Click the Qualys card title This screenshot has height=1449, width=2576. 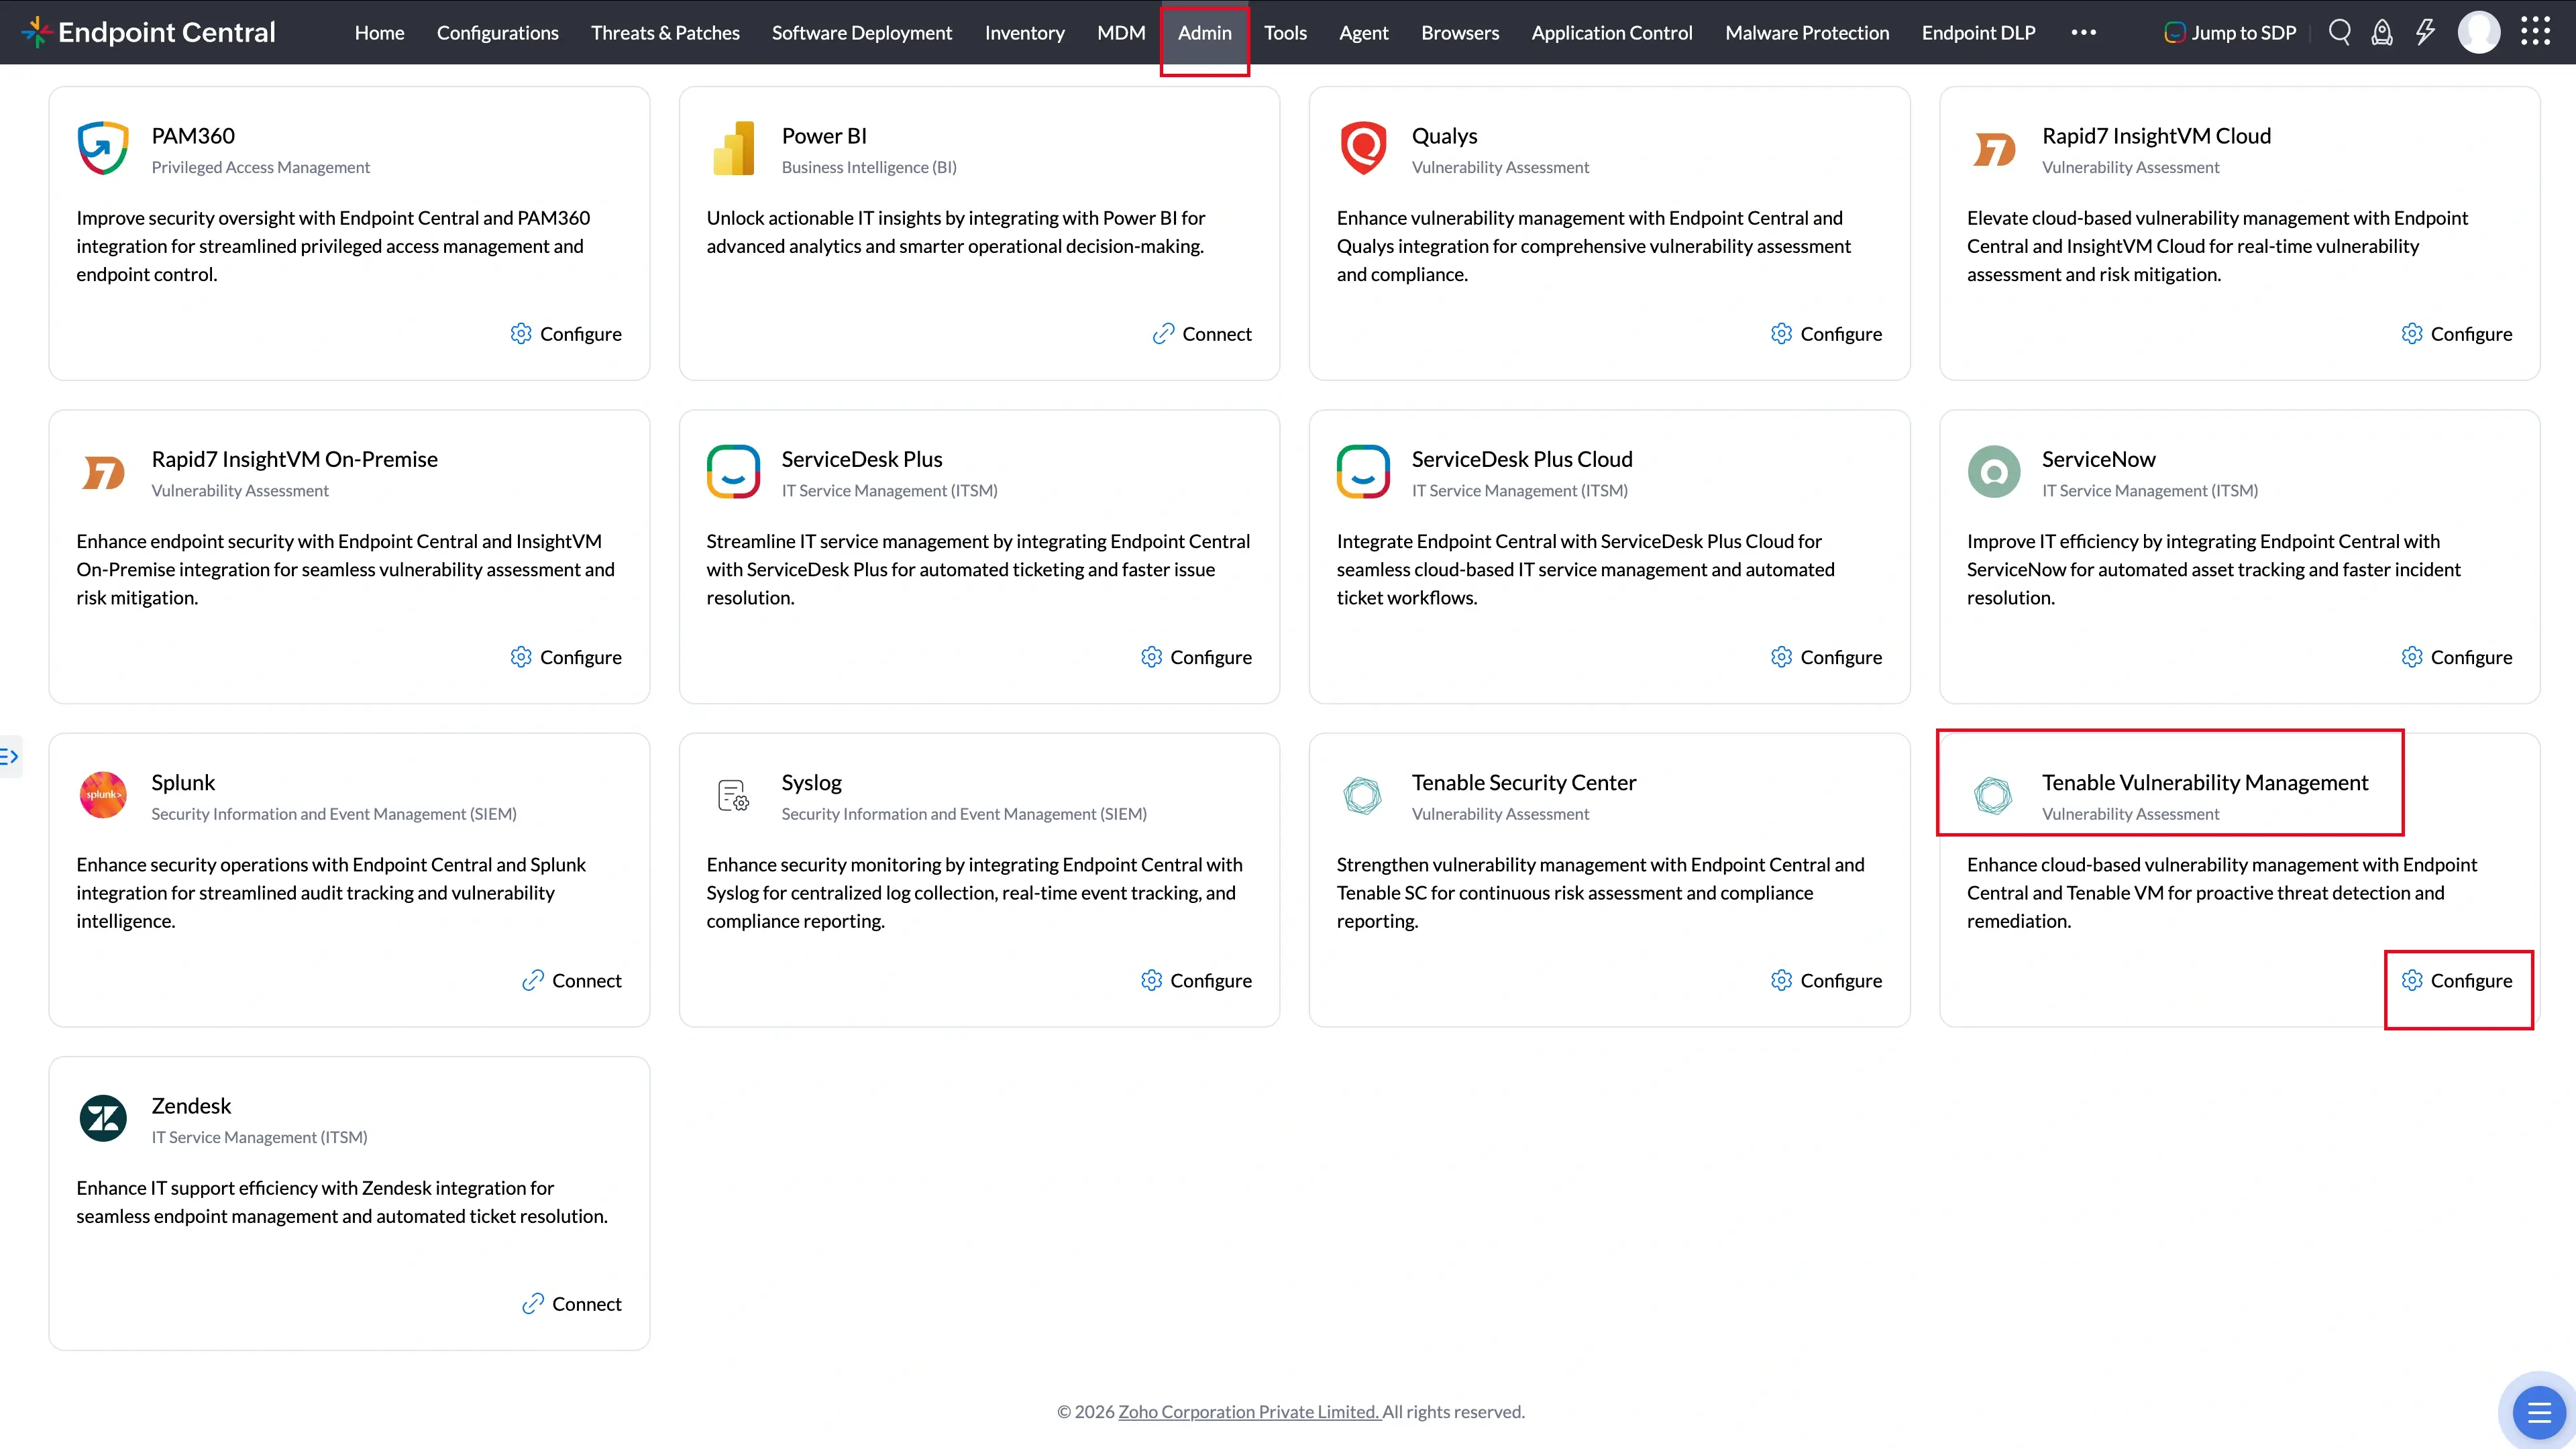1444,136
